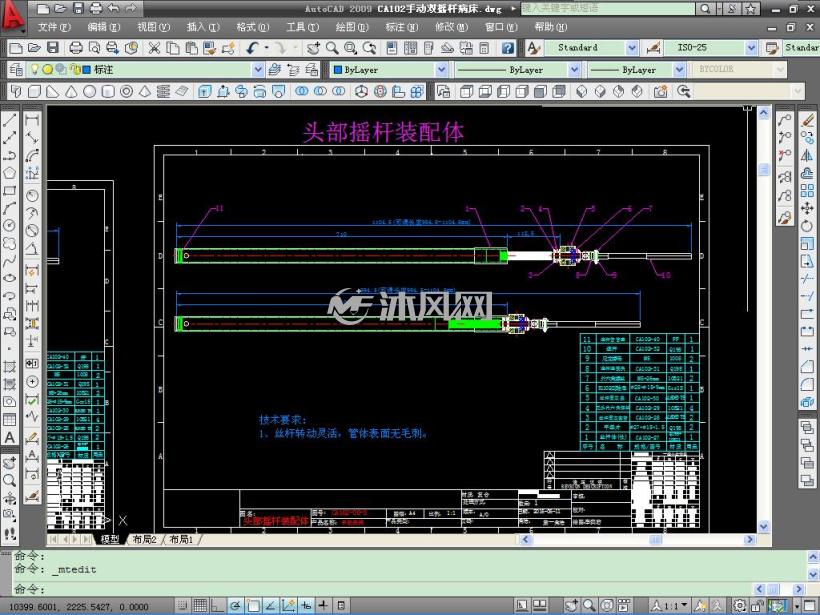Open the ByLayer lineweight dropdown
Image resolution: width=820 pixels, height=615 pixels.
point(679,69)
